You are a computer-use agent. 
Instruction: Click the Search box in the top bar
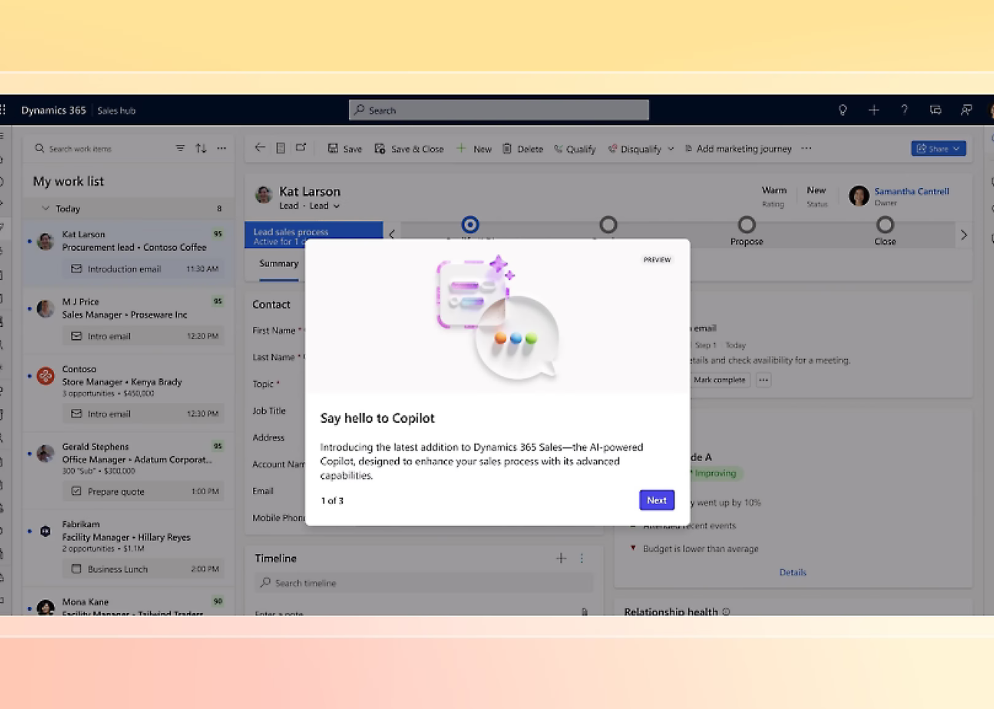(499, 110)
